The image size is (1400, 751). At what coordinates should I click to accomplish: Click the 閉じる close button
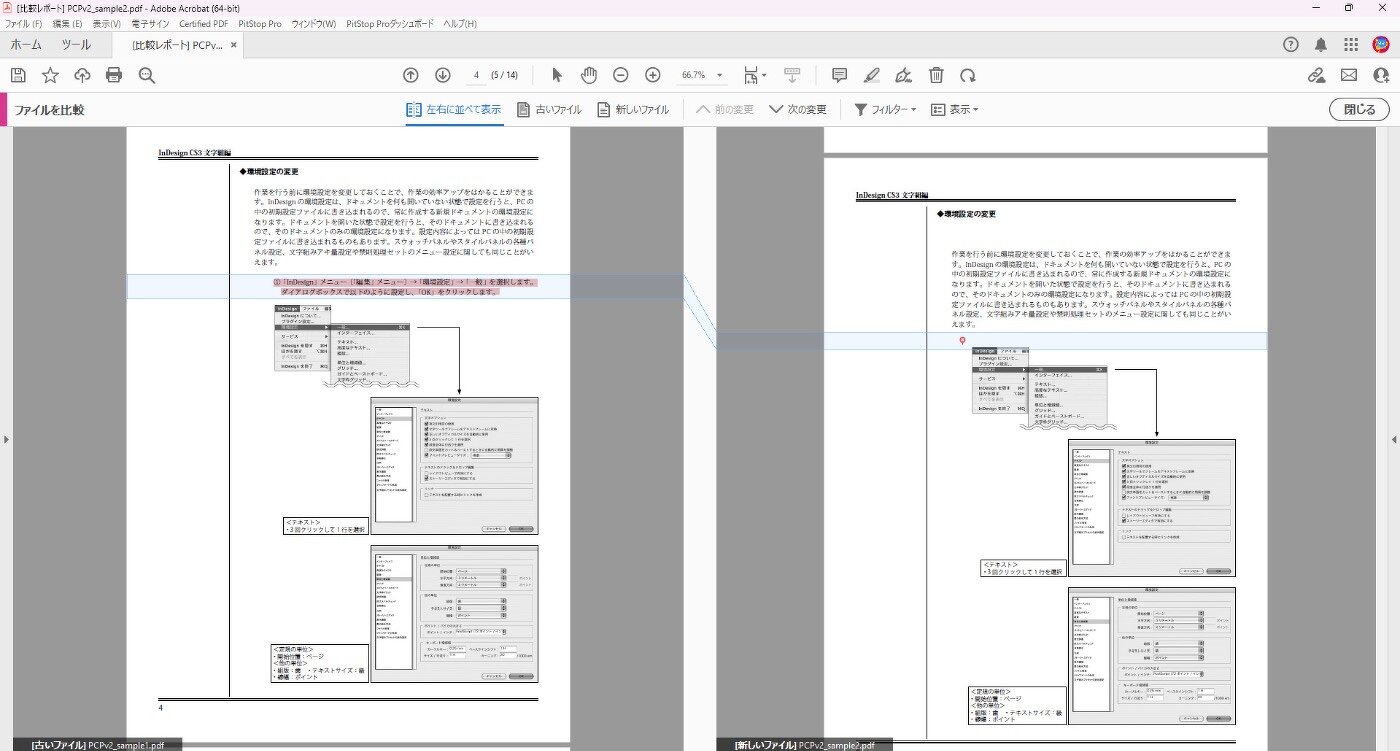1359,110
